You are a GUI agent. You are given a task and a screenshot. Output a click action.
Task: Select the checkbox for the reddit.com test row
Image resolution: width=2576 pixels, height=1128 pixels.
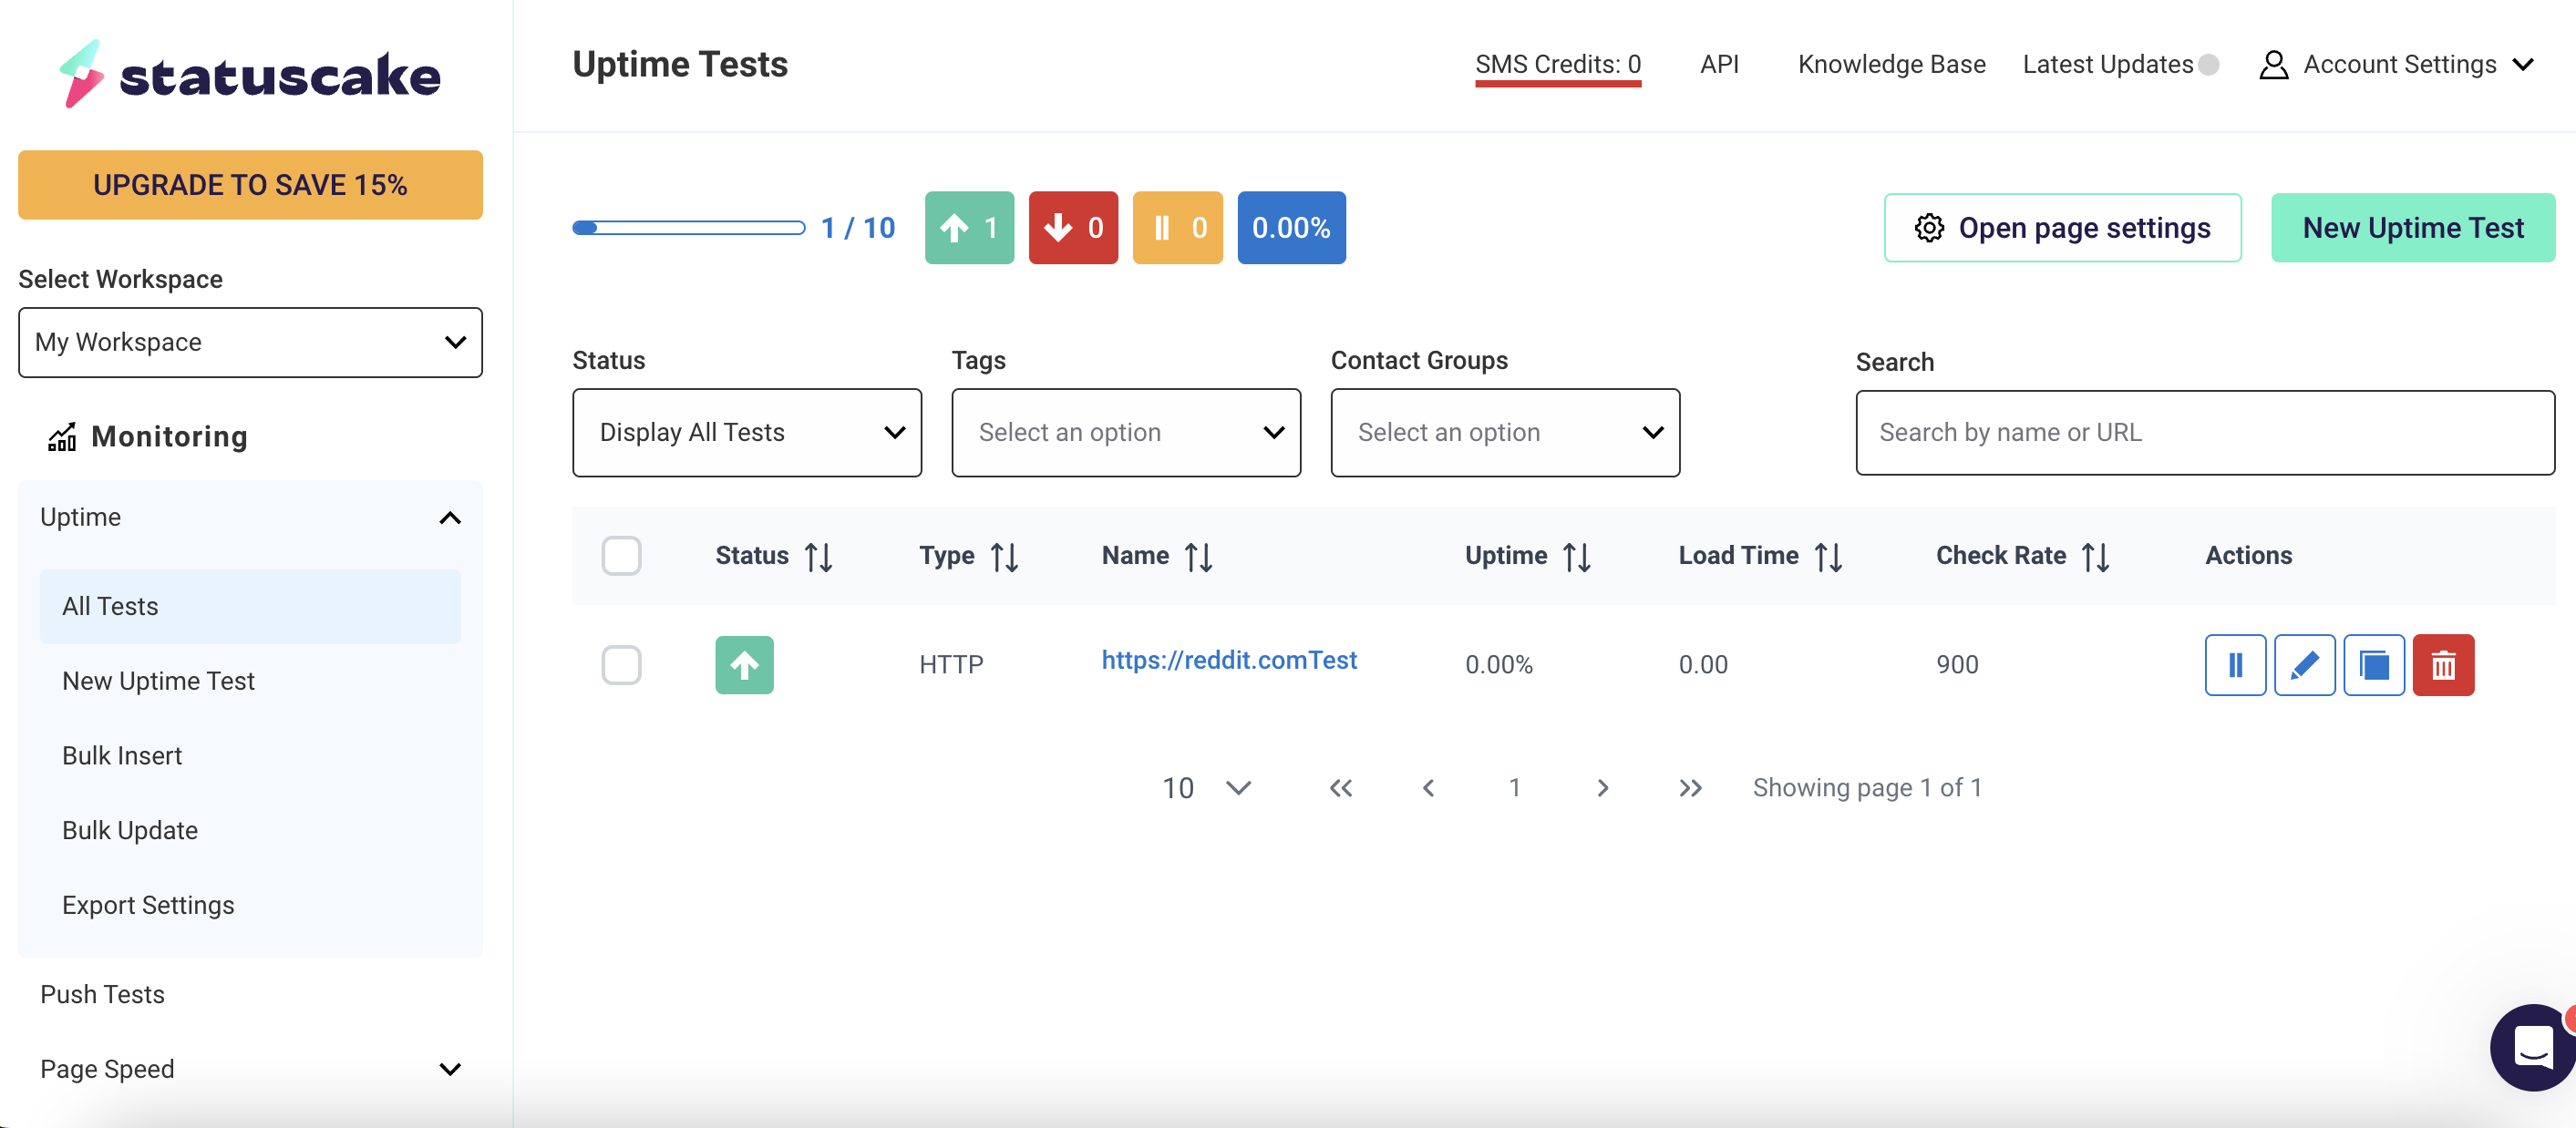tap(622, 665)
